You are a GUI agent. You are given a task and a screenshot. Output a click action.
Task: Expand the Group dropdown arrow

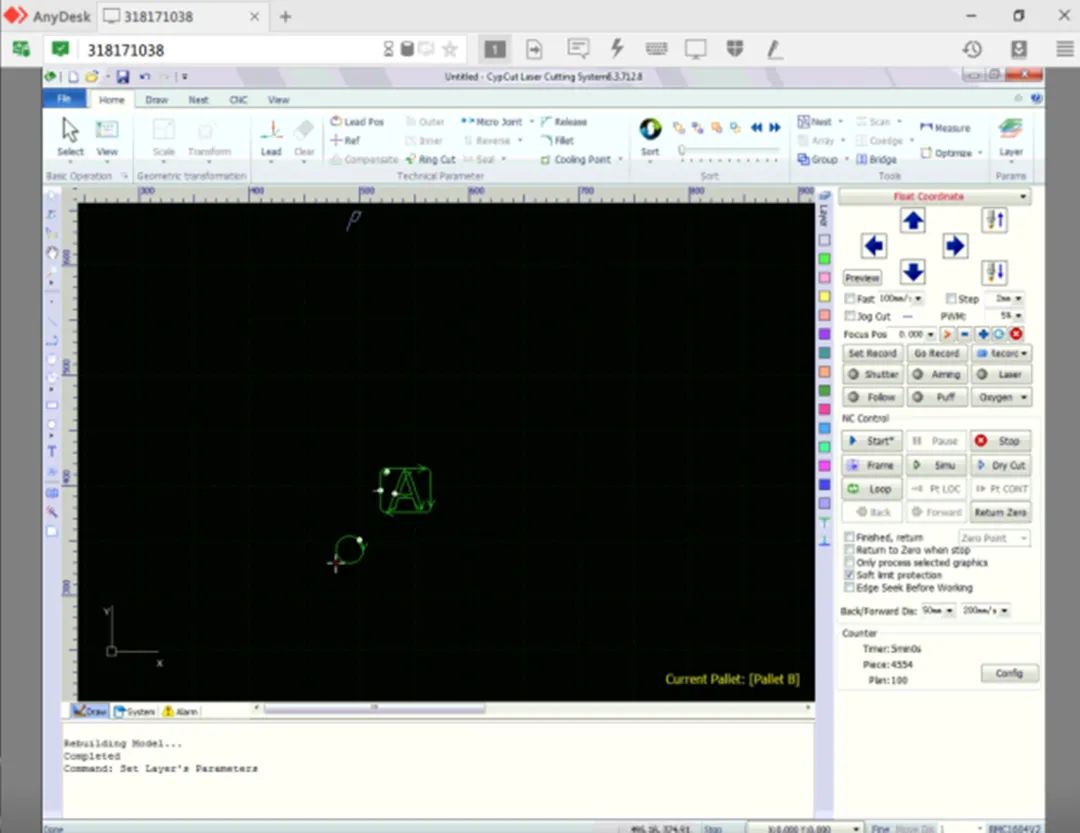[x=847, y=159]
